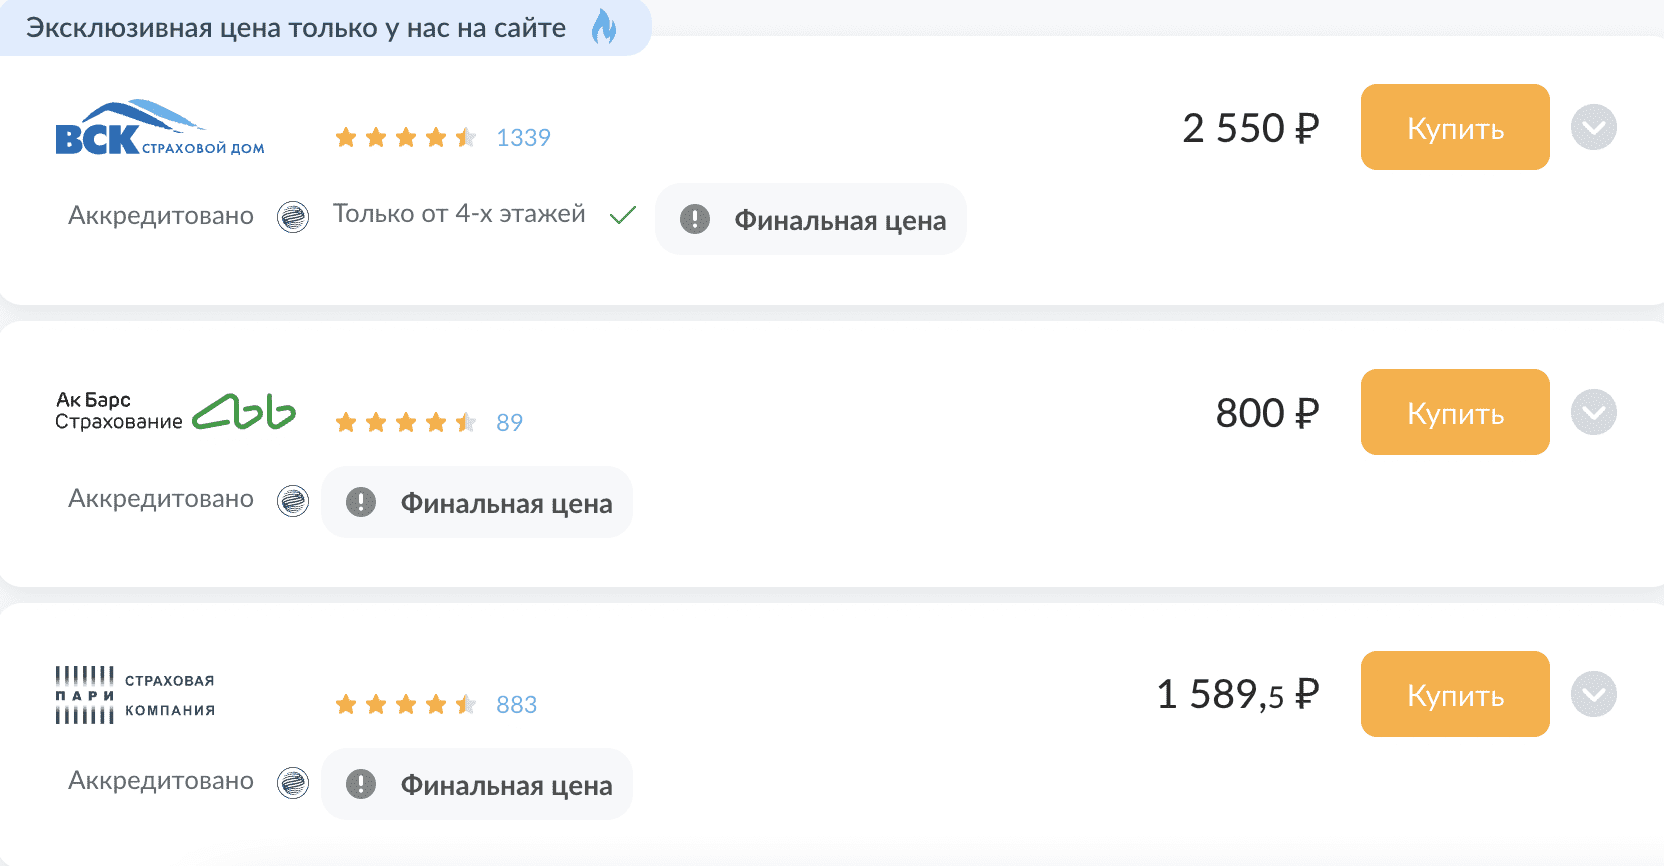Click the blue flame icon in banner

pos(604,27)
